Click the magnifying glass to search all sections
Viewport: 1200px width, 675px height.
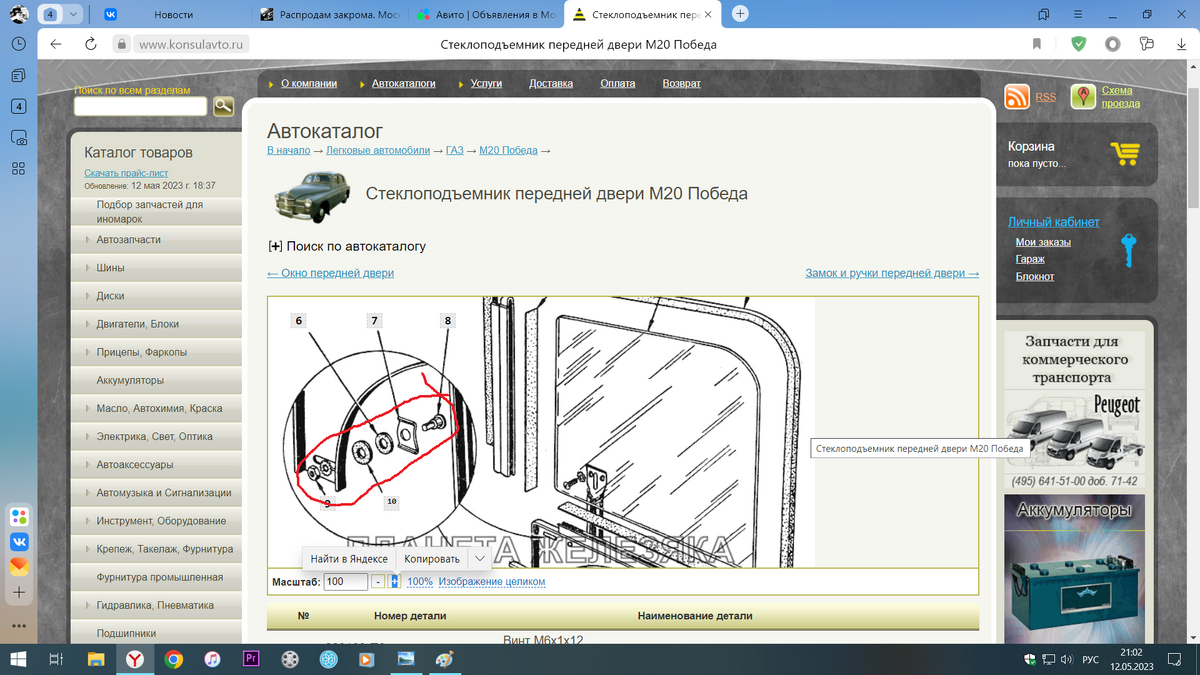click(223, 105)
